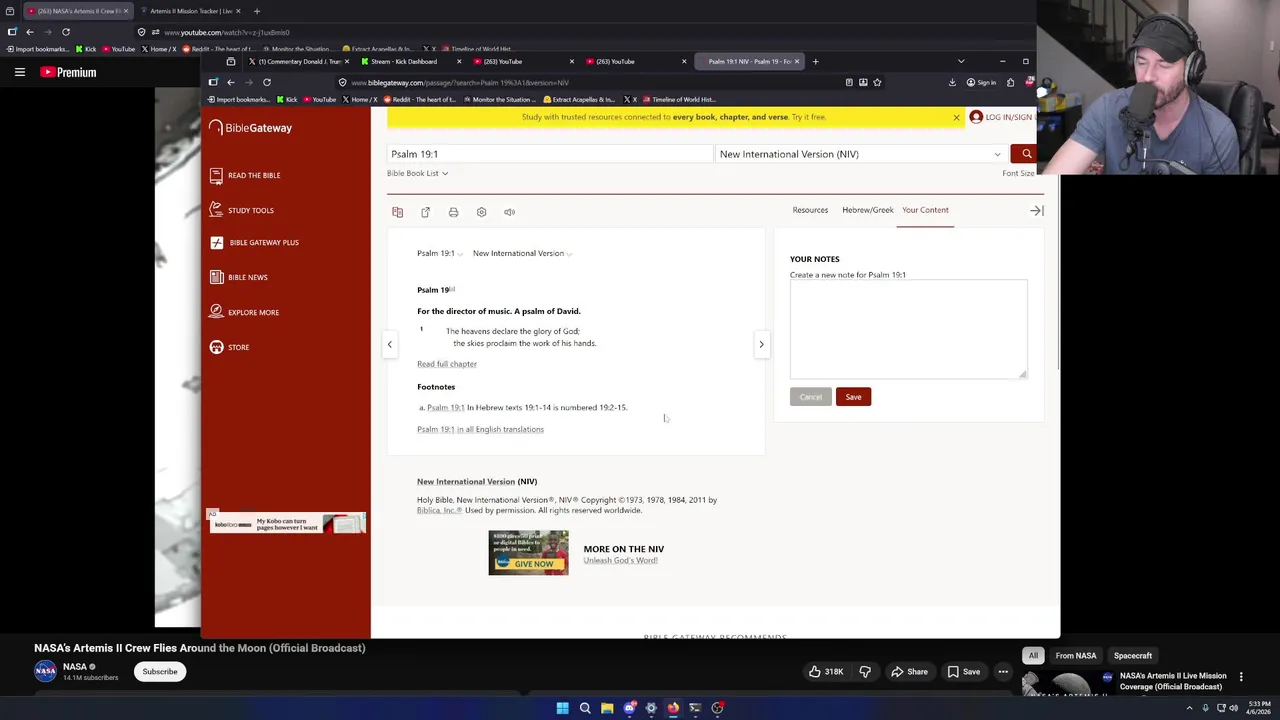
Task: Select From NASA filter chip
Action: pos(1076,656)
